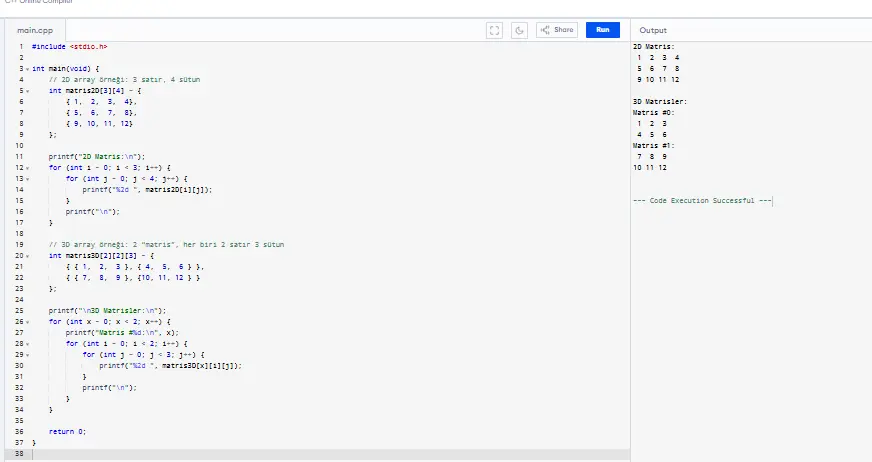872x462 pixels.
Task: Switch to dark mode with moon icon
Action: click(x=520, y=30)
